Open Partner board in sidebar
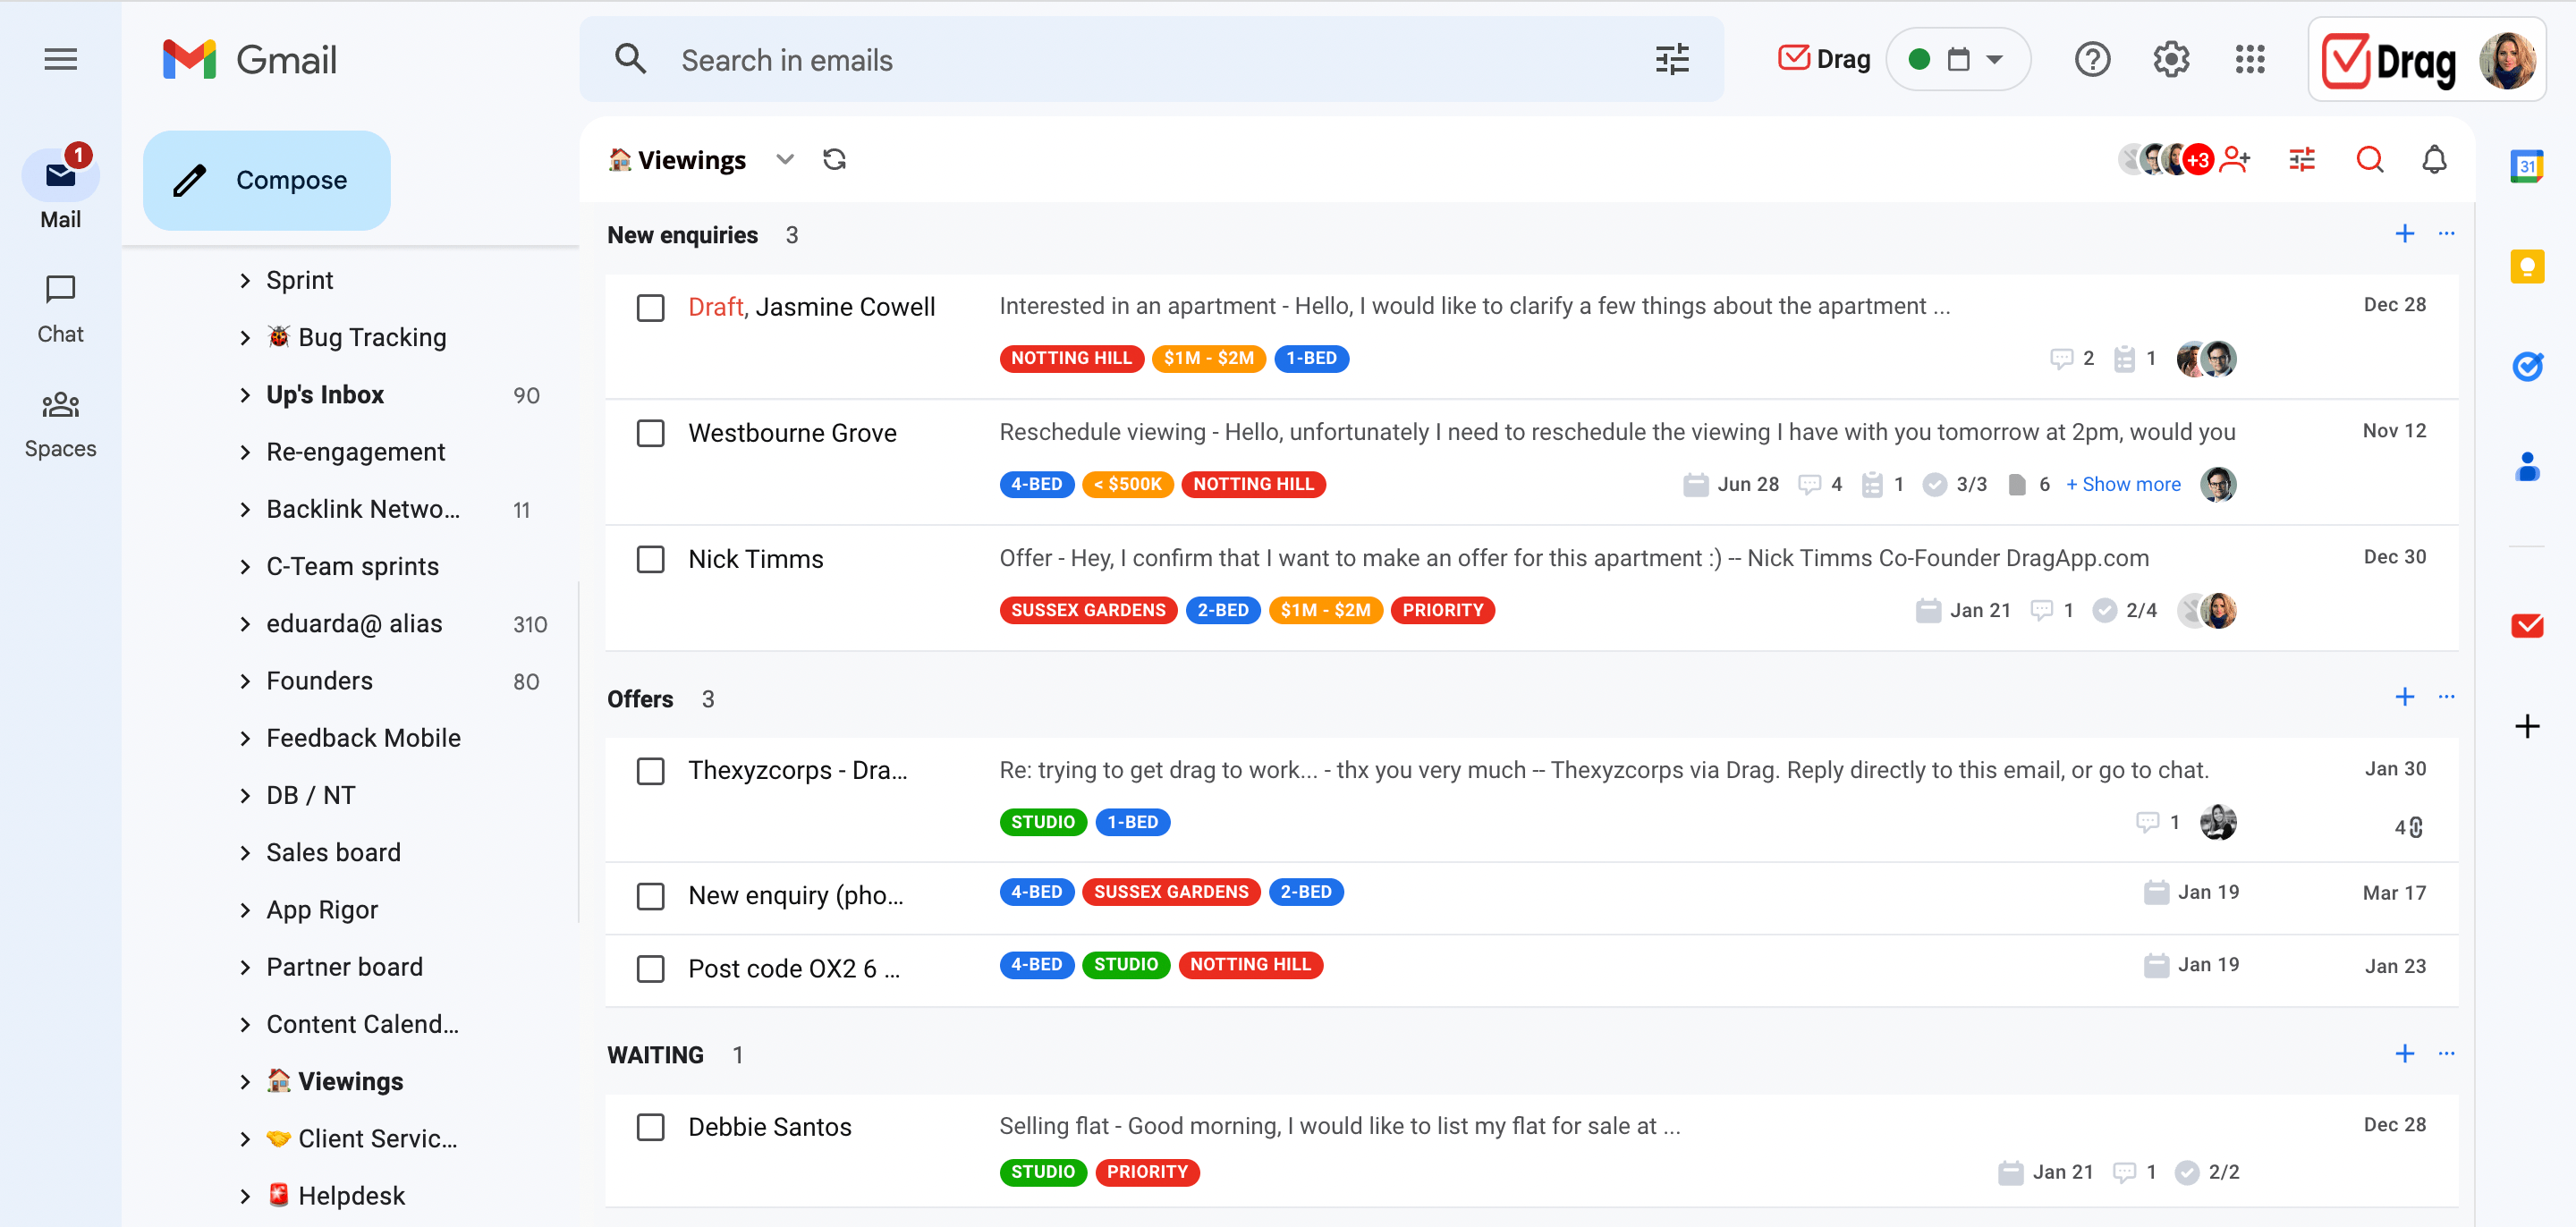Screen dimensions: 2576x1227 click(x=344, y=968)
